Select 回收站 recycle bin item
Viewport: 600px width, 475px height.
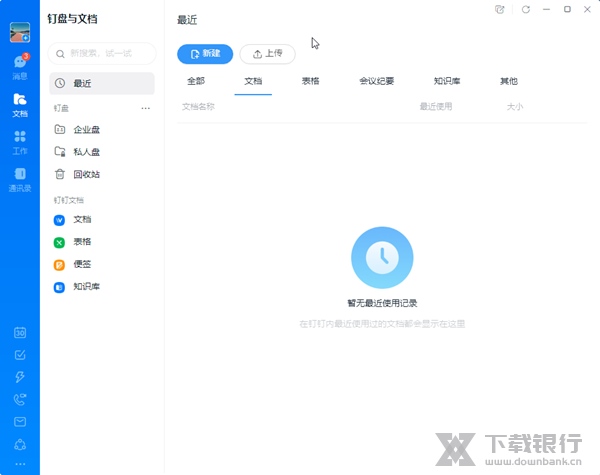click(87, 174)
